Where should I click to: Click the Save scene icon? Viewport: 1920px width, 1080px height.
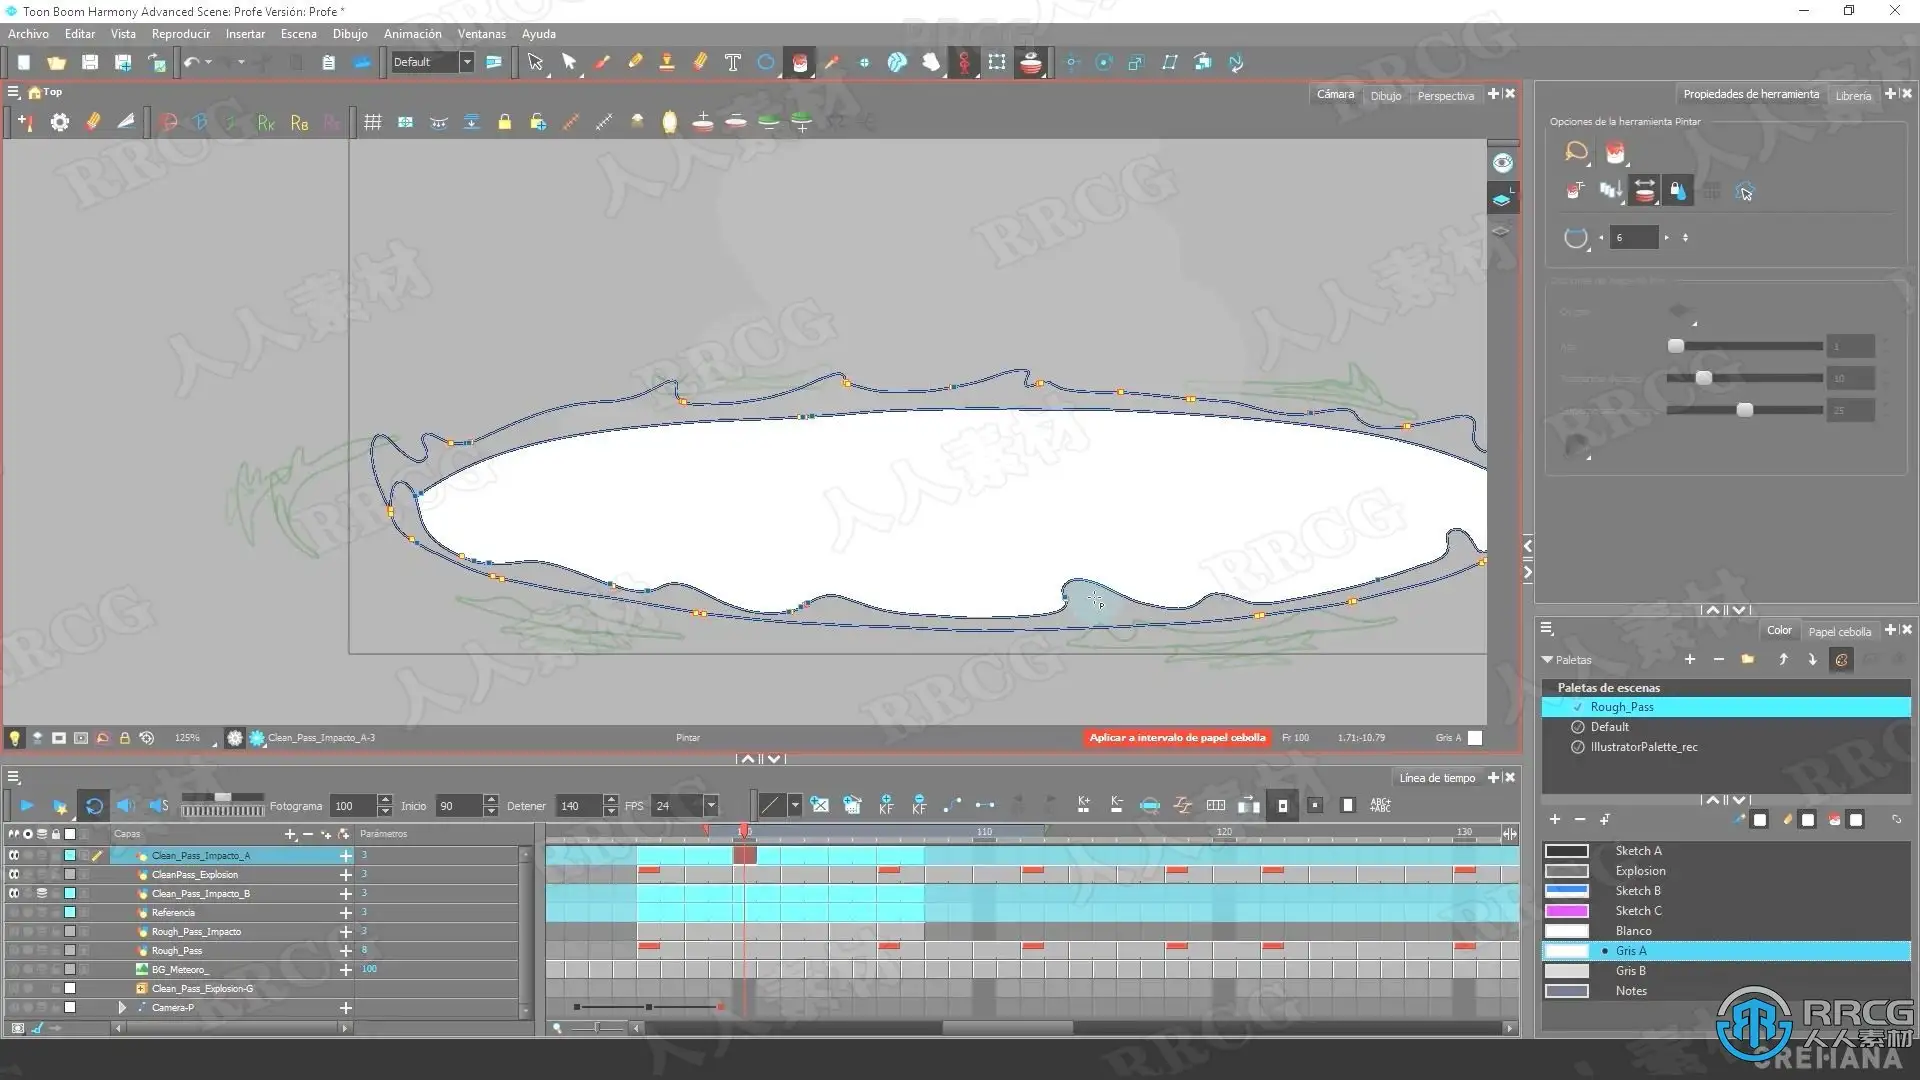point(90,62)
